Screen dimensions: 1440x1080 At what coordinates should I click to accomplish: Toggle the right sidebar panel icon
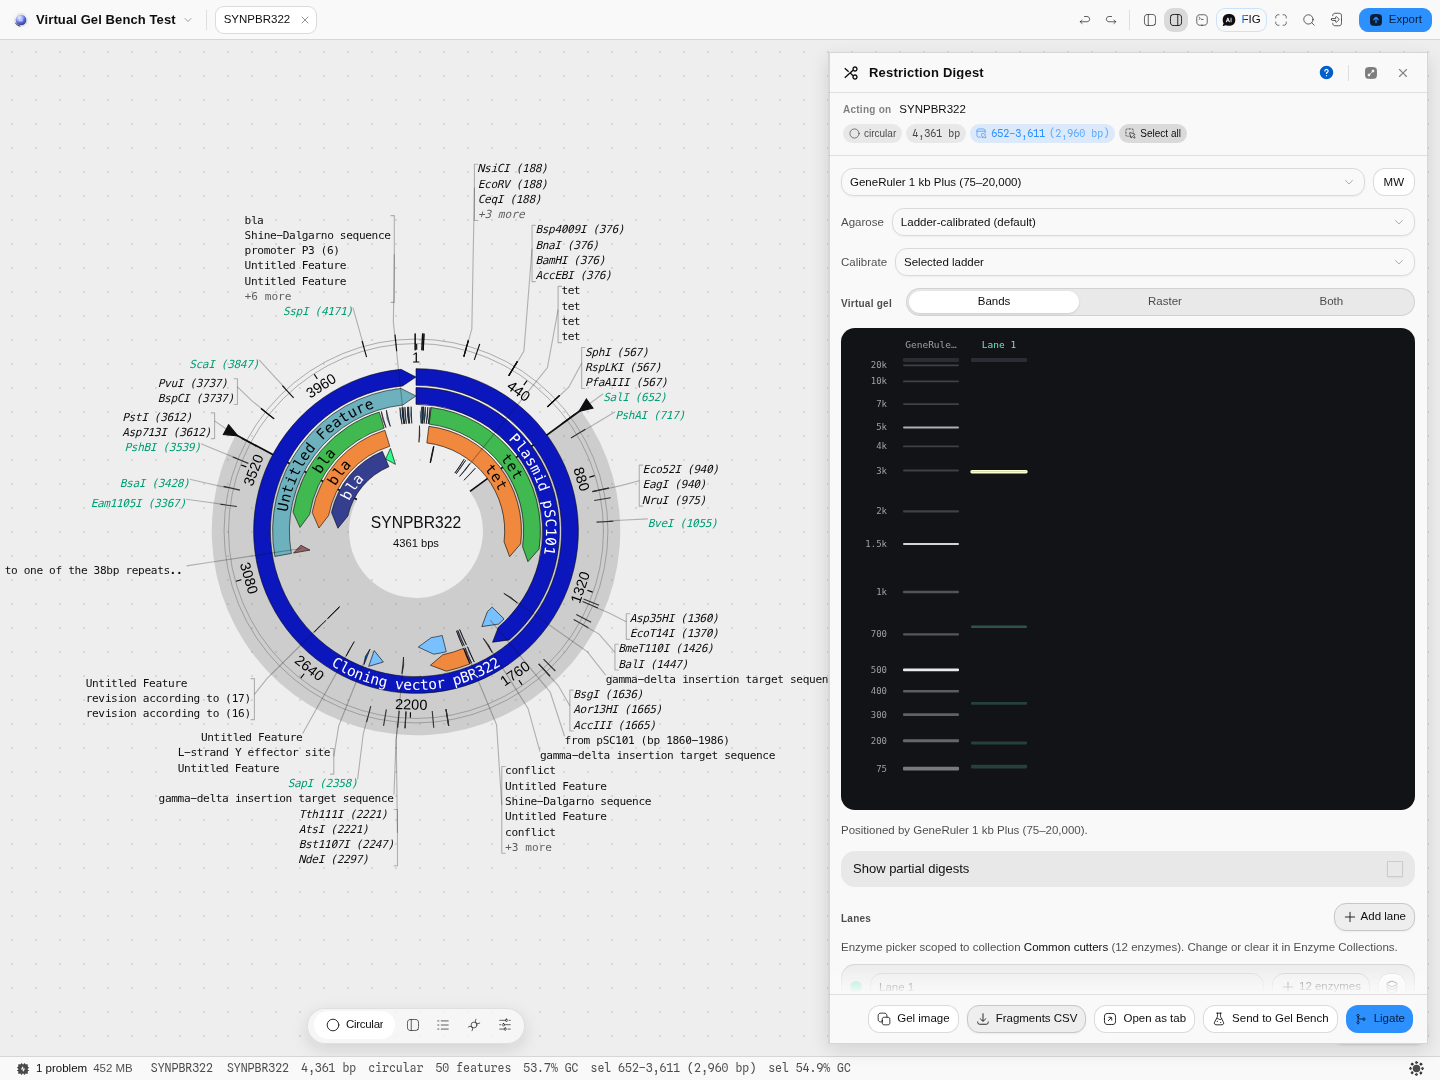(1176, 20)
